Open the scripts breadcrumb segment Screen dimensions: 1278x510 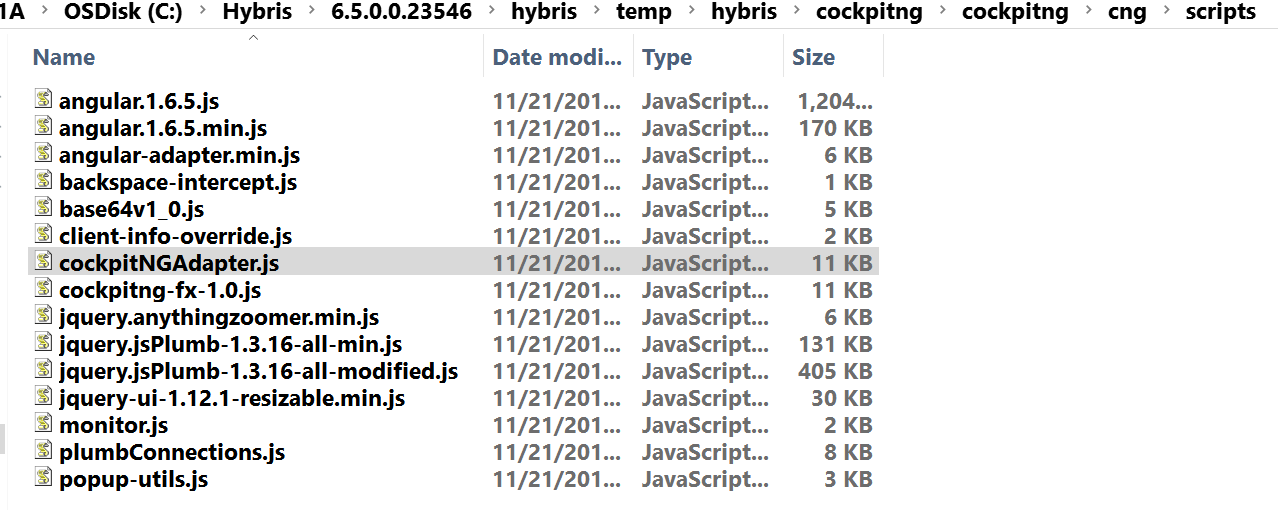pyautogui.click(x=1220, y=12)
